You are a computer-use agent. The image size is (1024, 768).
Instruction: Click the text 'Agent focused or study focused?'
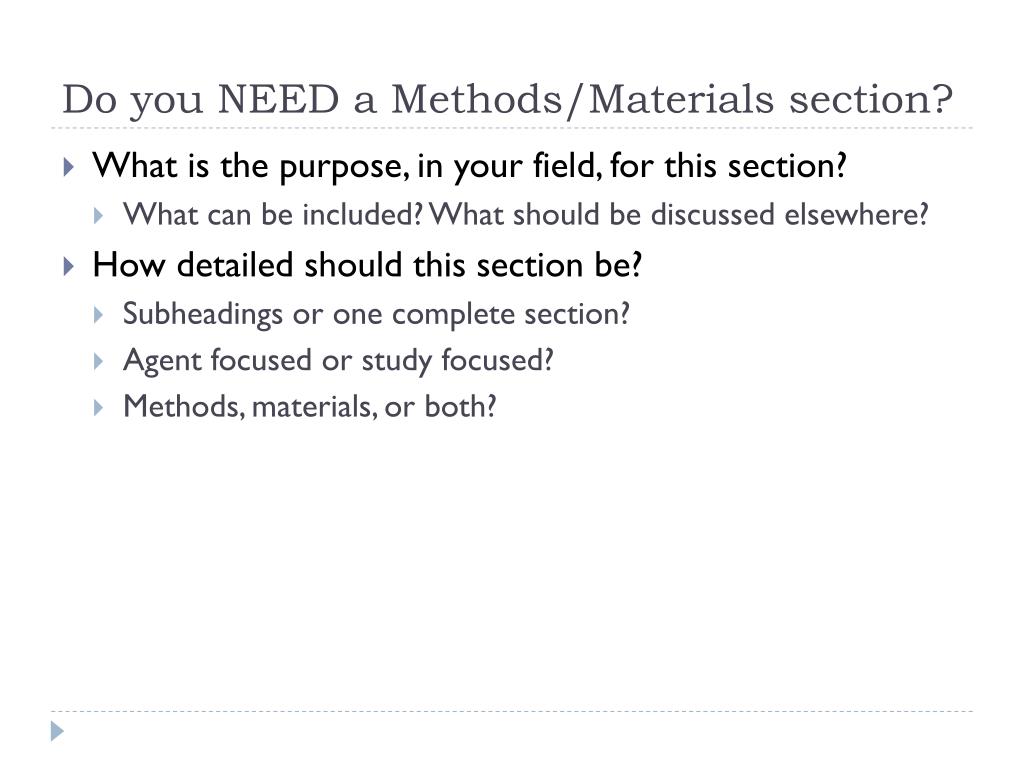(x=338, y=360)
